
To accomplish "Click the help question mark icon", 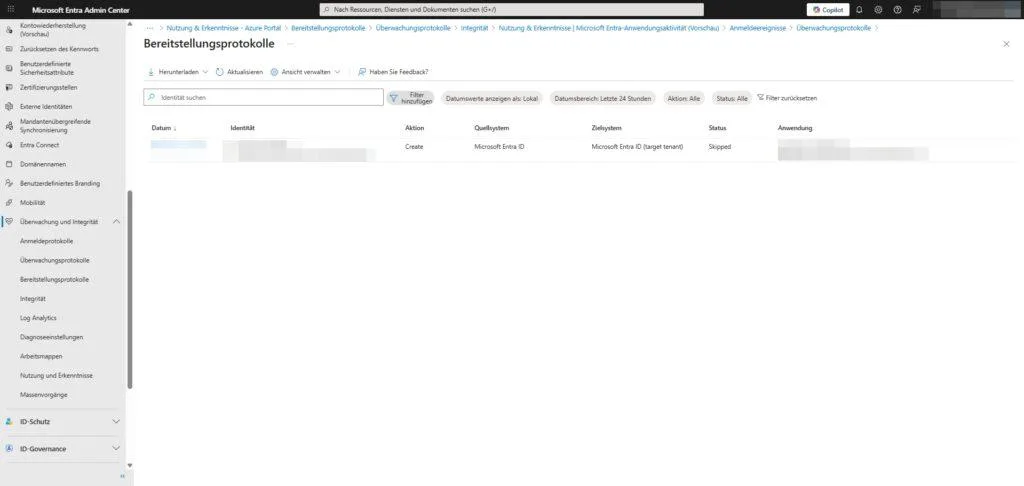I will 897,9.
